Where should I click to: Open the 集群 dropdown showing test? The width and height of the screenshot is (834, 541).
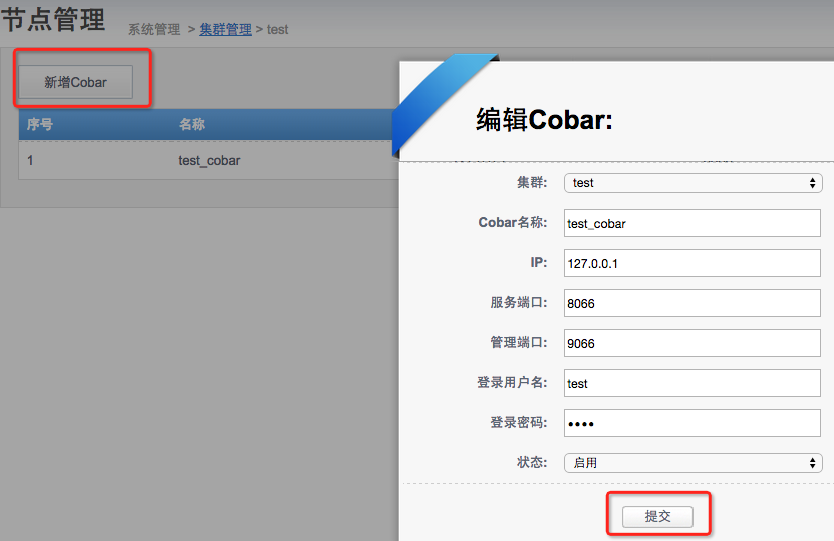693,183
